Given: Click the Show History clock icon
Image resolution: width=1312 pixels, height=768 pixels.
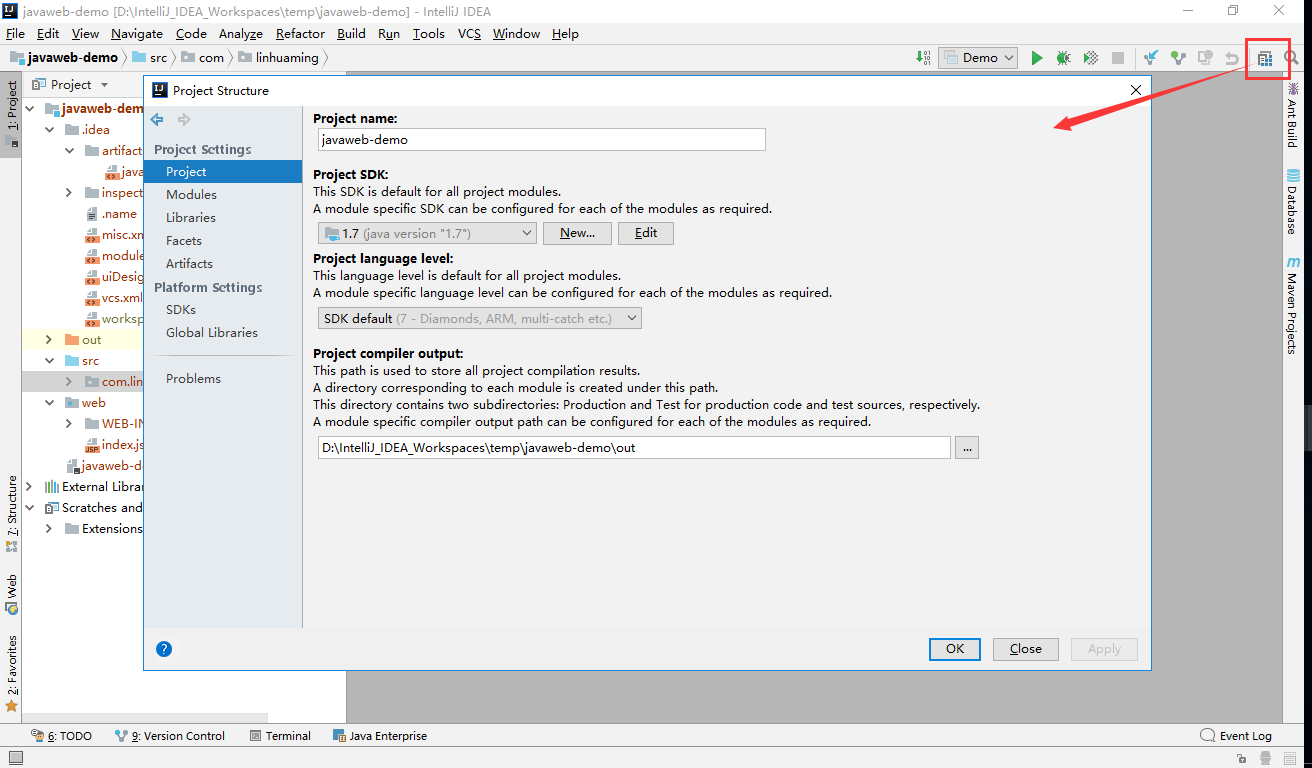Looking at the screenshot, I should [x=1205, y=58].
